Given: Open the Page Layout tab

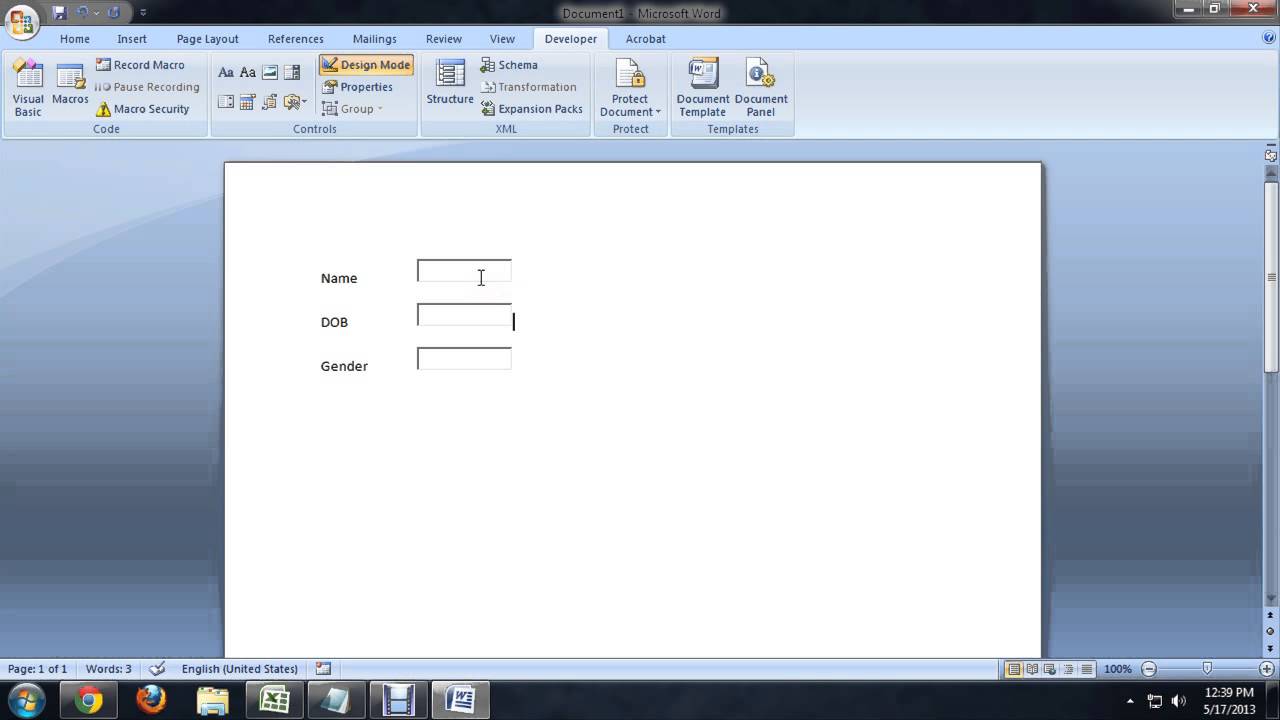Looking at the screenshot, I should point(208,39).
